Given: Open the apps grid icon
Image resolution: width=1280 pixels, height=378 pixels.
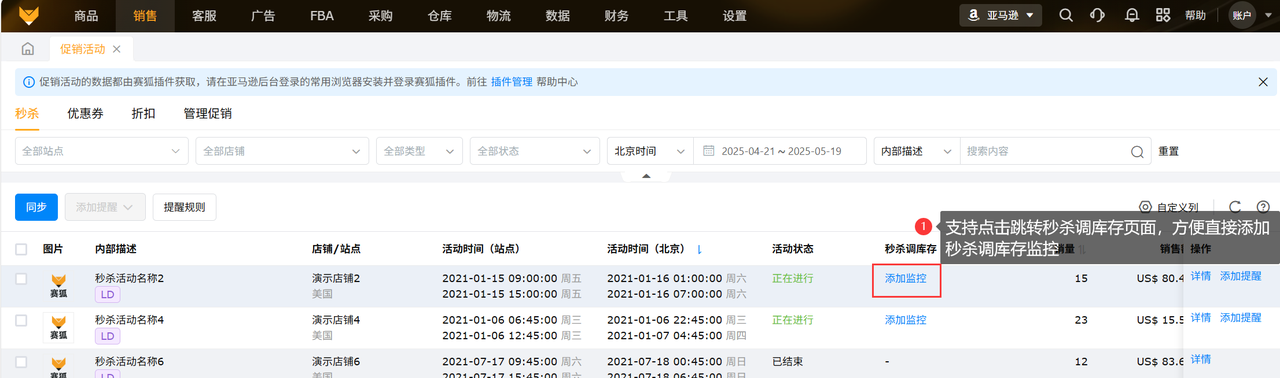Looking at the screenshot, I should [x=1163, y=15].
